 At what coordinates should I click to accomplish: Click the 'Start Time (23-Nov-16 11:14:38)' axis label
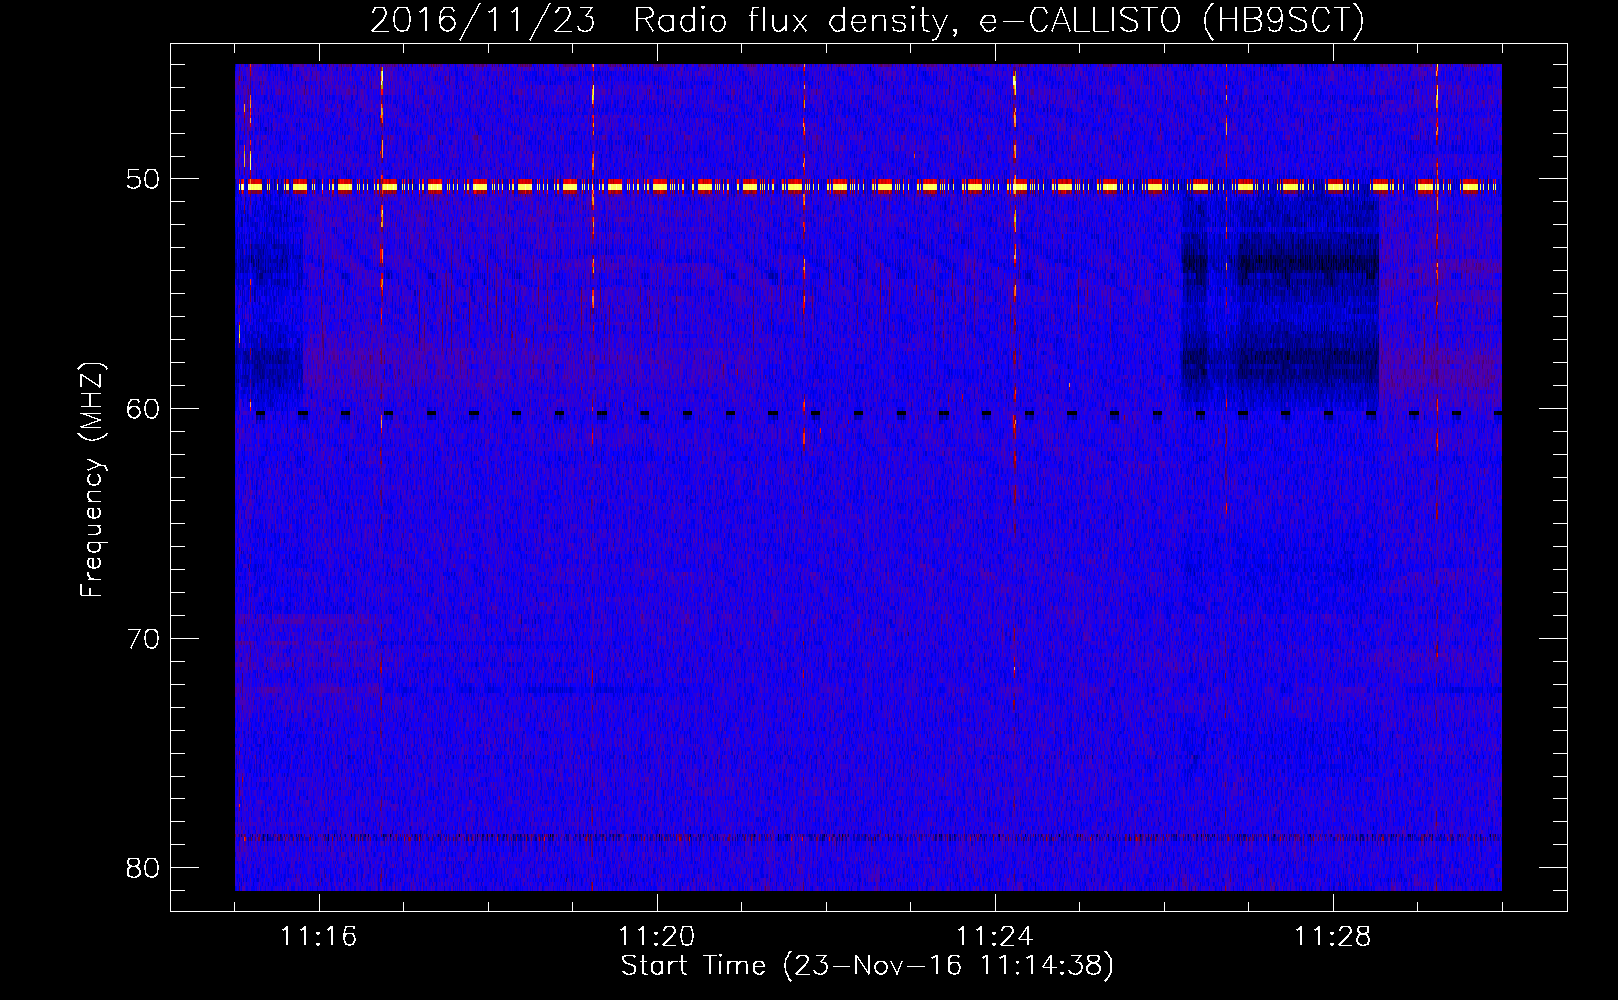coord(867,966)
